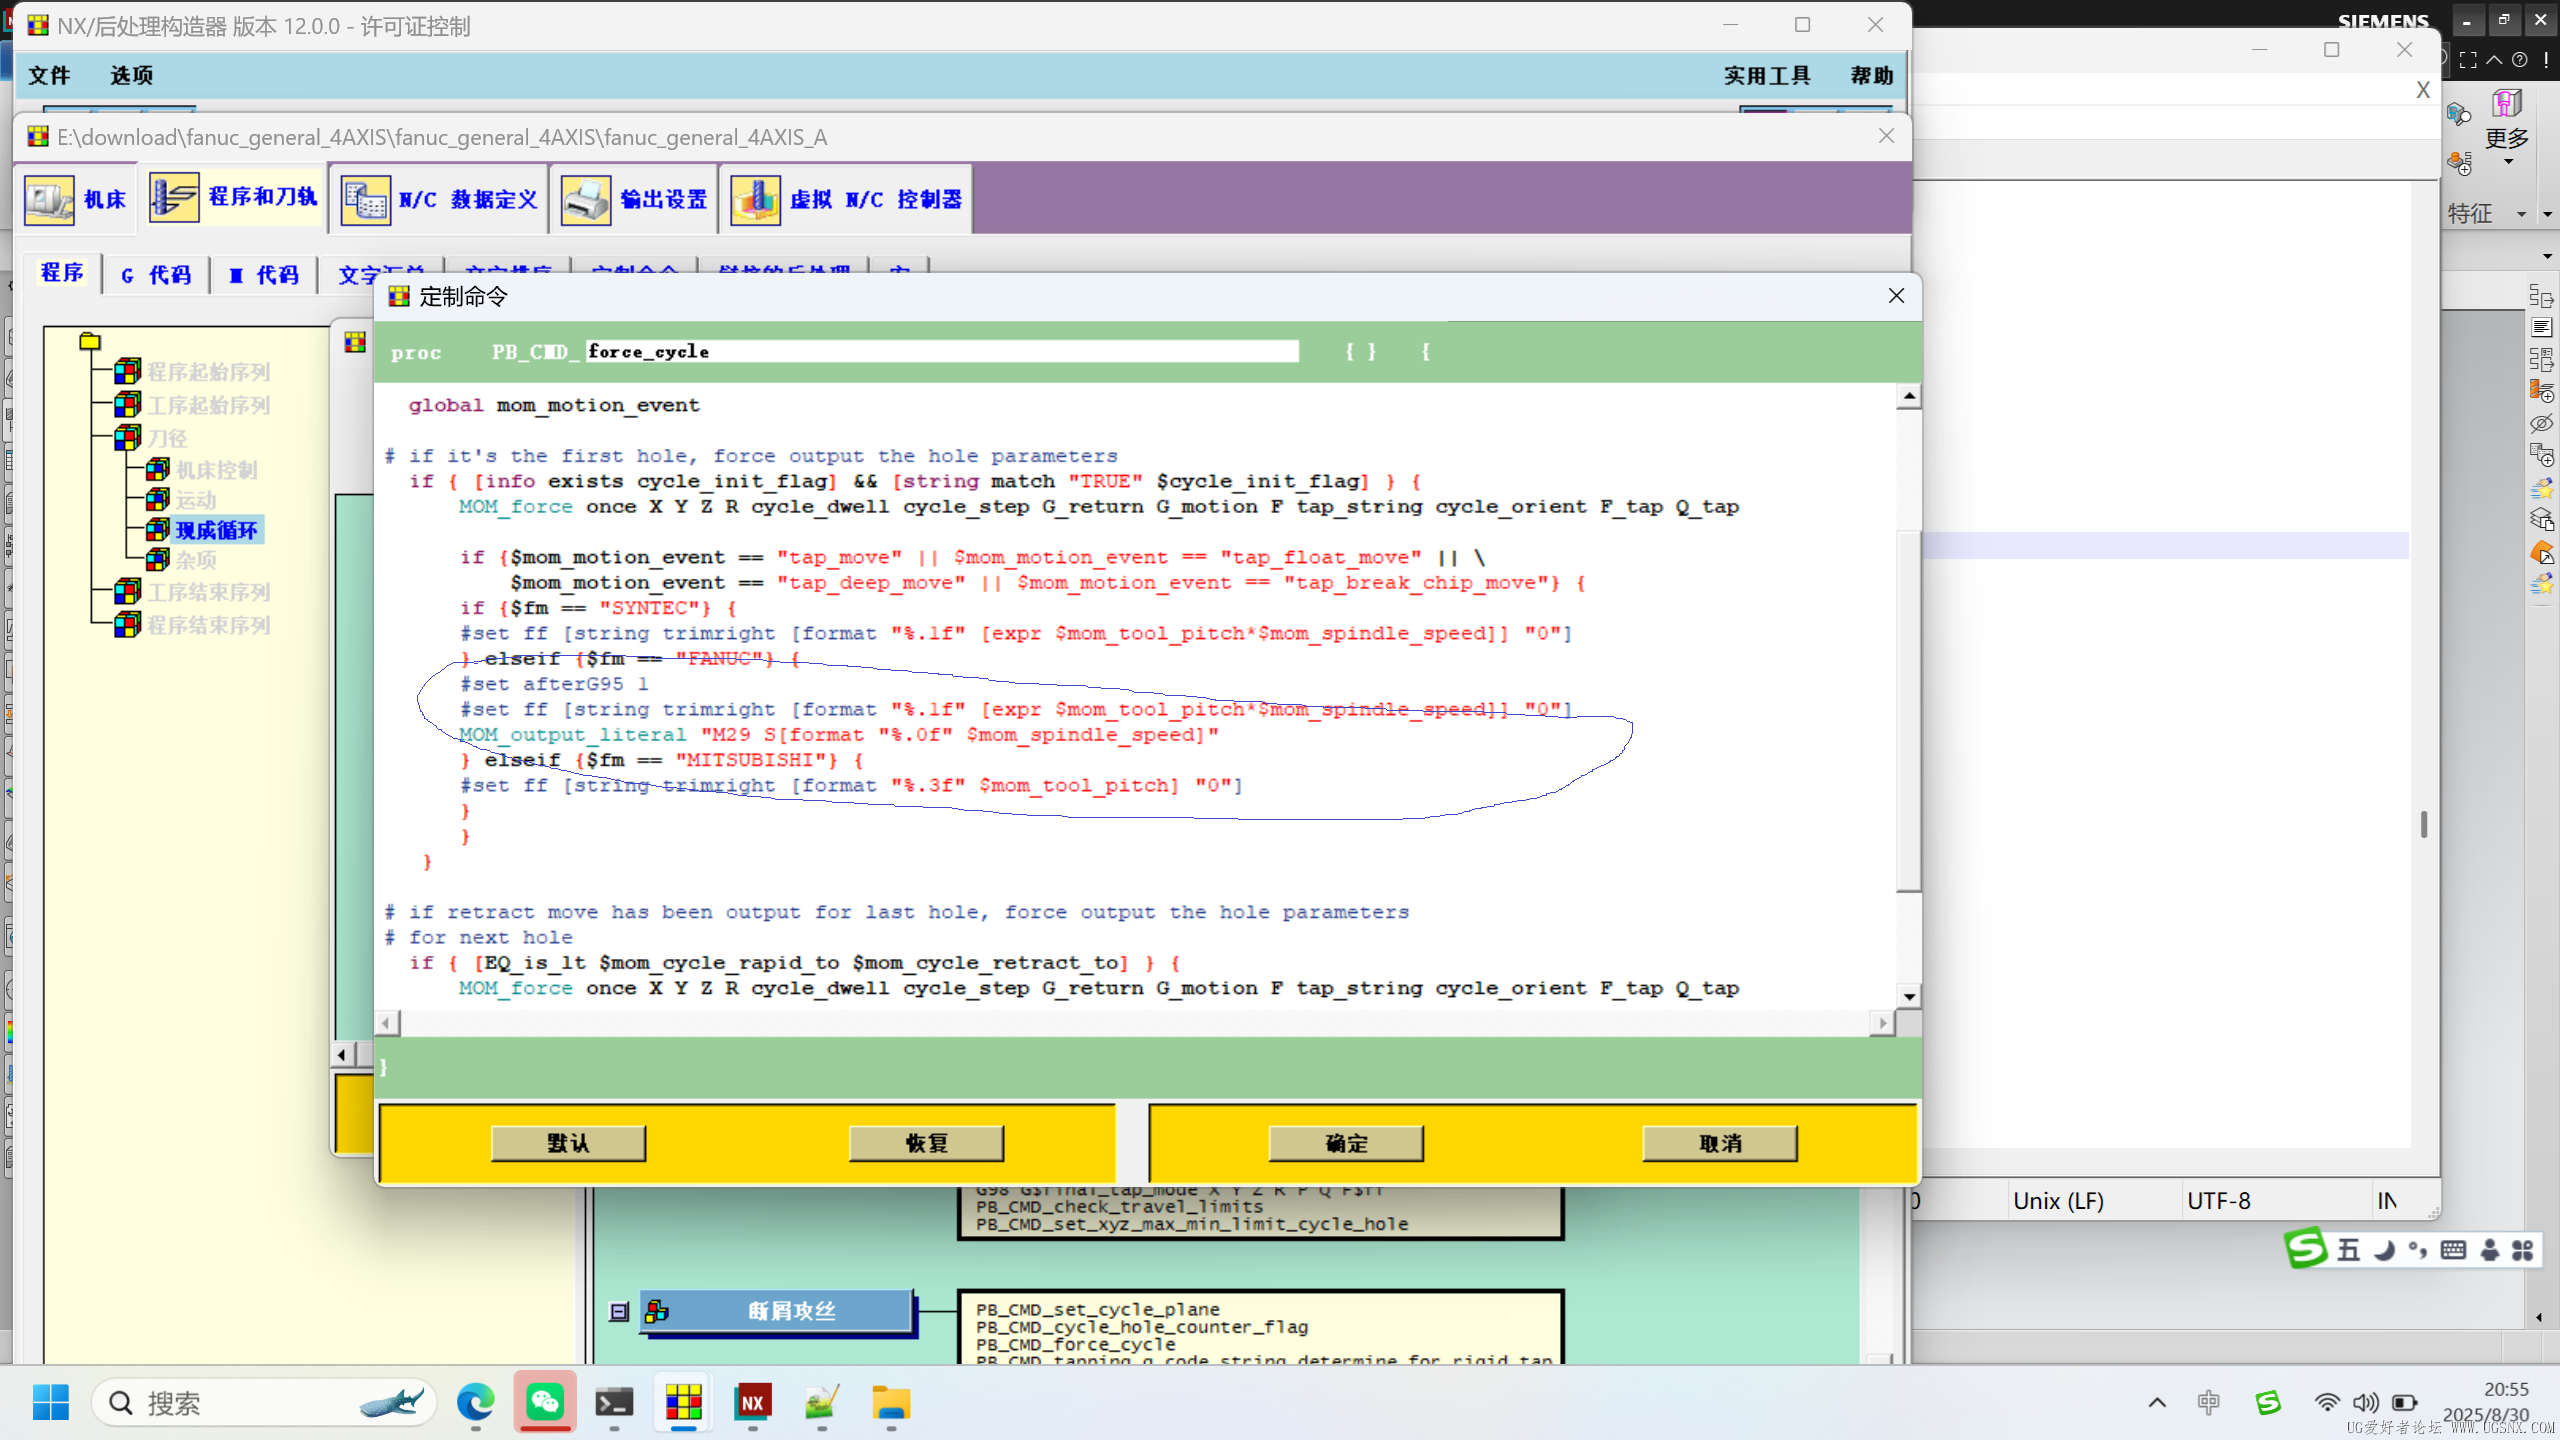Screen dimensions: 2560x1440
Task: Show hidden system tray icons
Action: tap(2157, 1402)
